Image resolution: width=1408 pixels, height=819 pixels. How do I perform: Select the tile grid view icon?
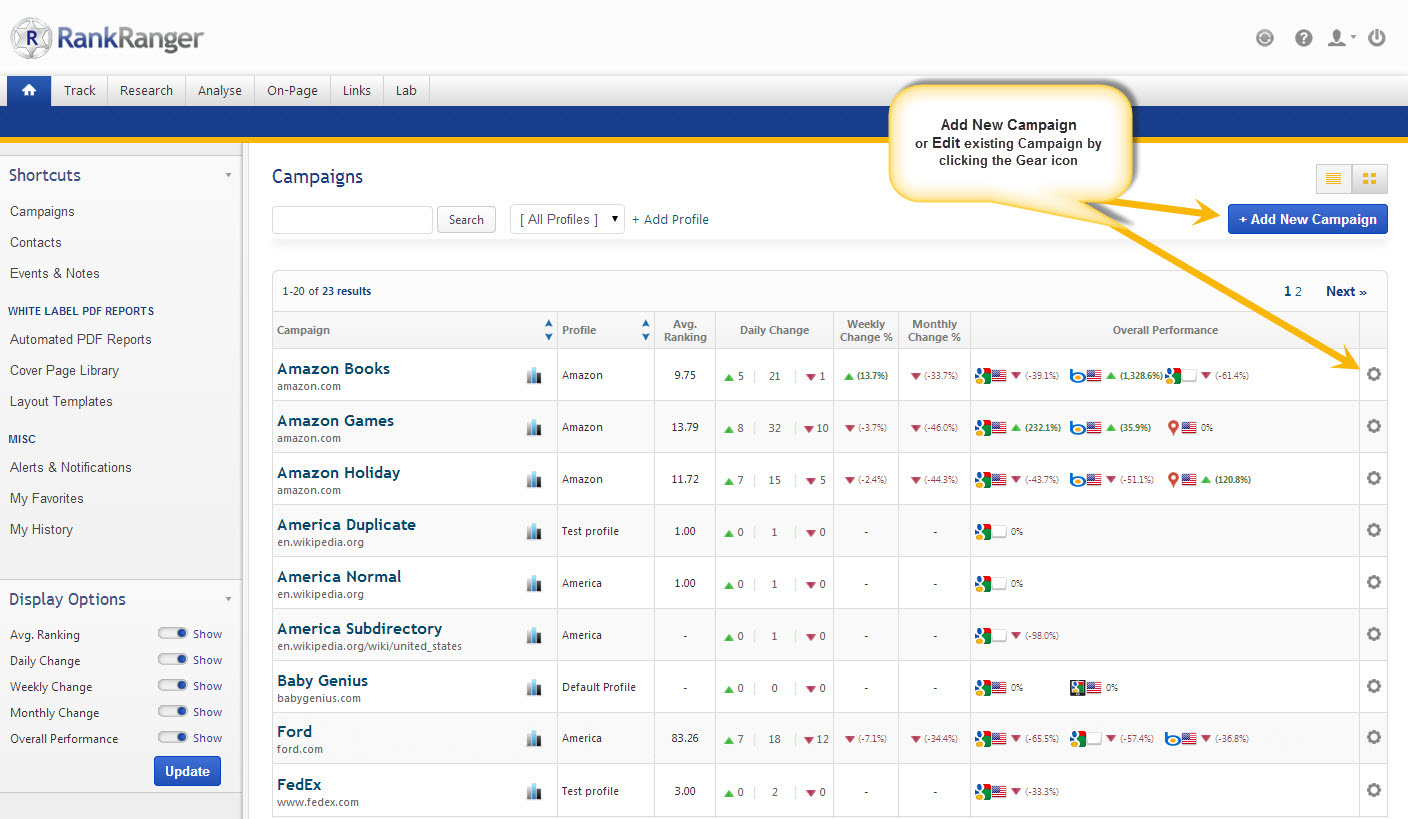[1369, 179]
